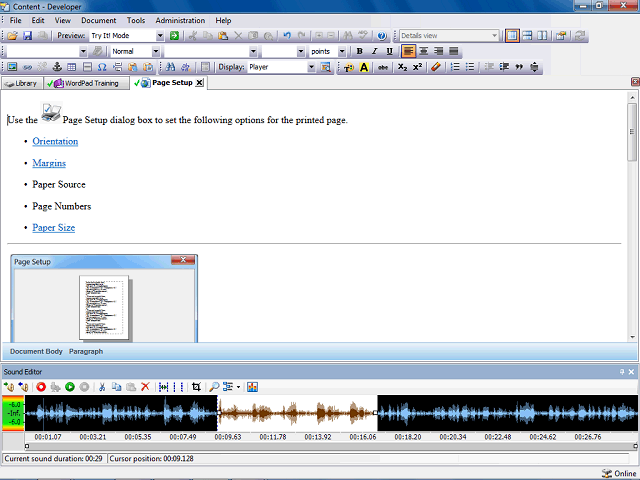Toggle underline formatting
This screenshot has width=640, height=480.
(389, 51)
